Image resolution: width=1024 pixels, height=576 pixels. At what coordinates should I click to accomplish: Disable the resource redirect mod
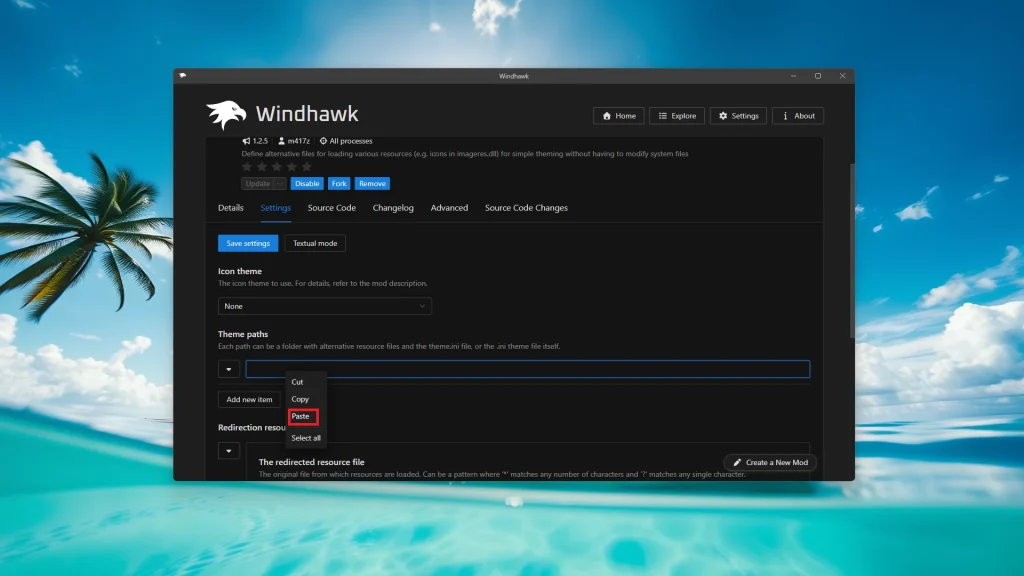pos(307,183)
